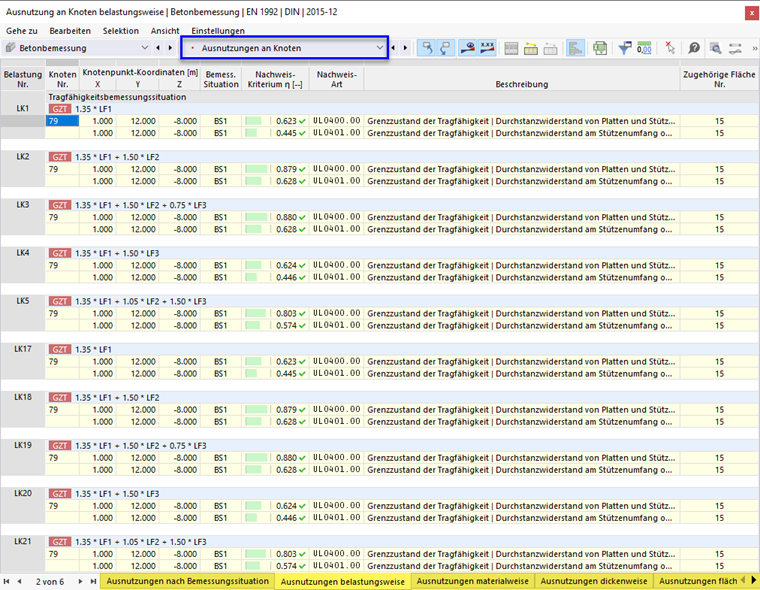760x590 pixels.
Task: Open the Einstellungen menu
Action: [218, 31]
